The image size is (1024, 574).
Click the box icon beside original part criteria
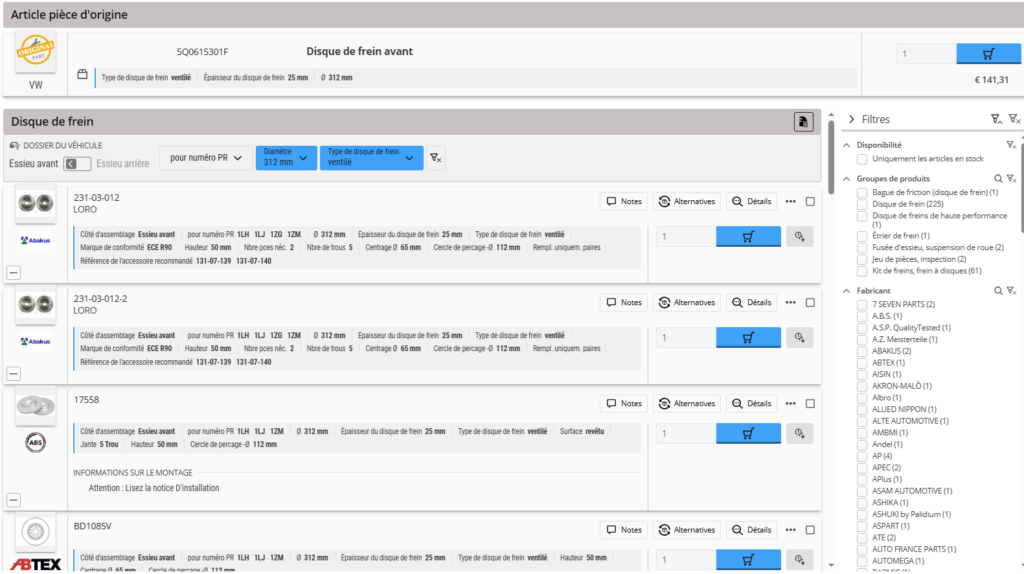click(82, 74)
